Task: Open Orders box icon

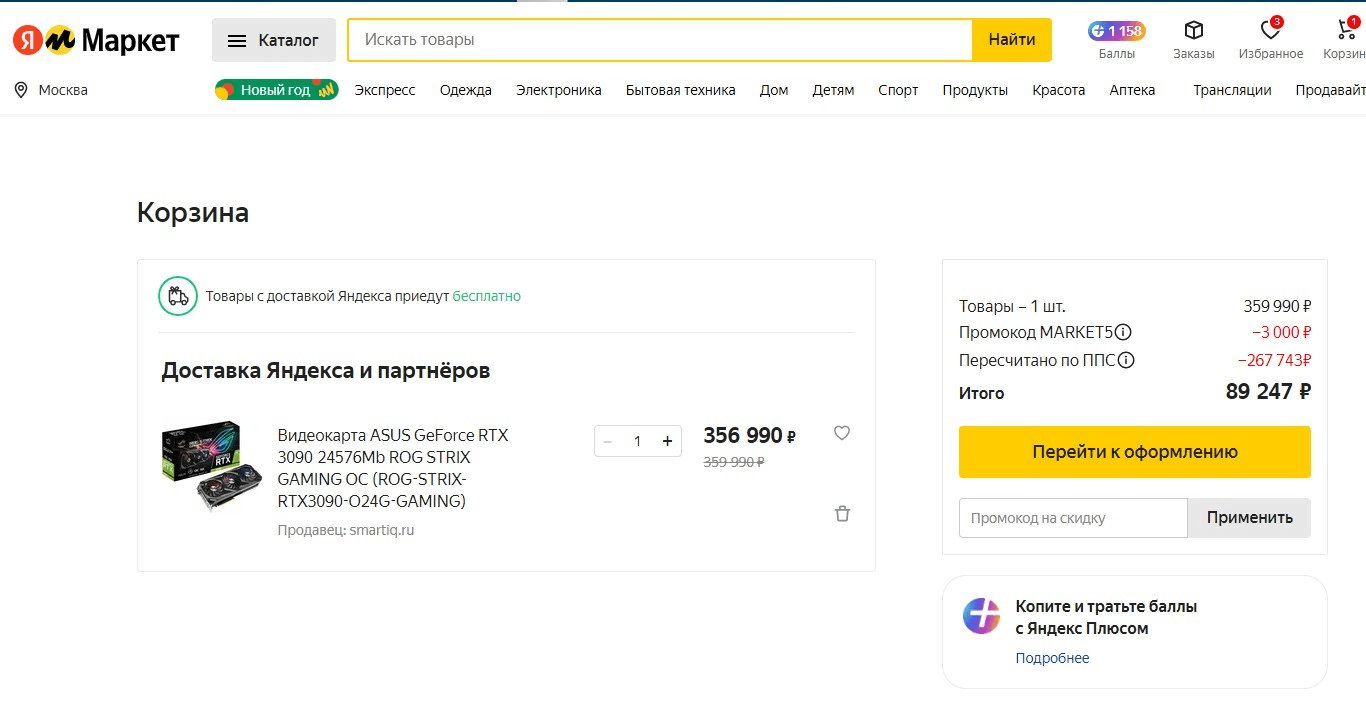Action: pyautogui.click(x=1193, y=31)
